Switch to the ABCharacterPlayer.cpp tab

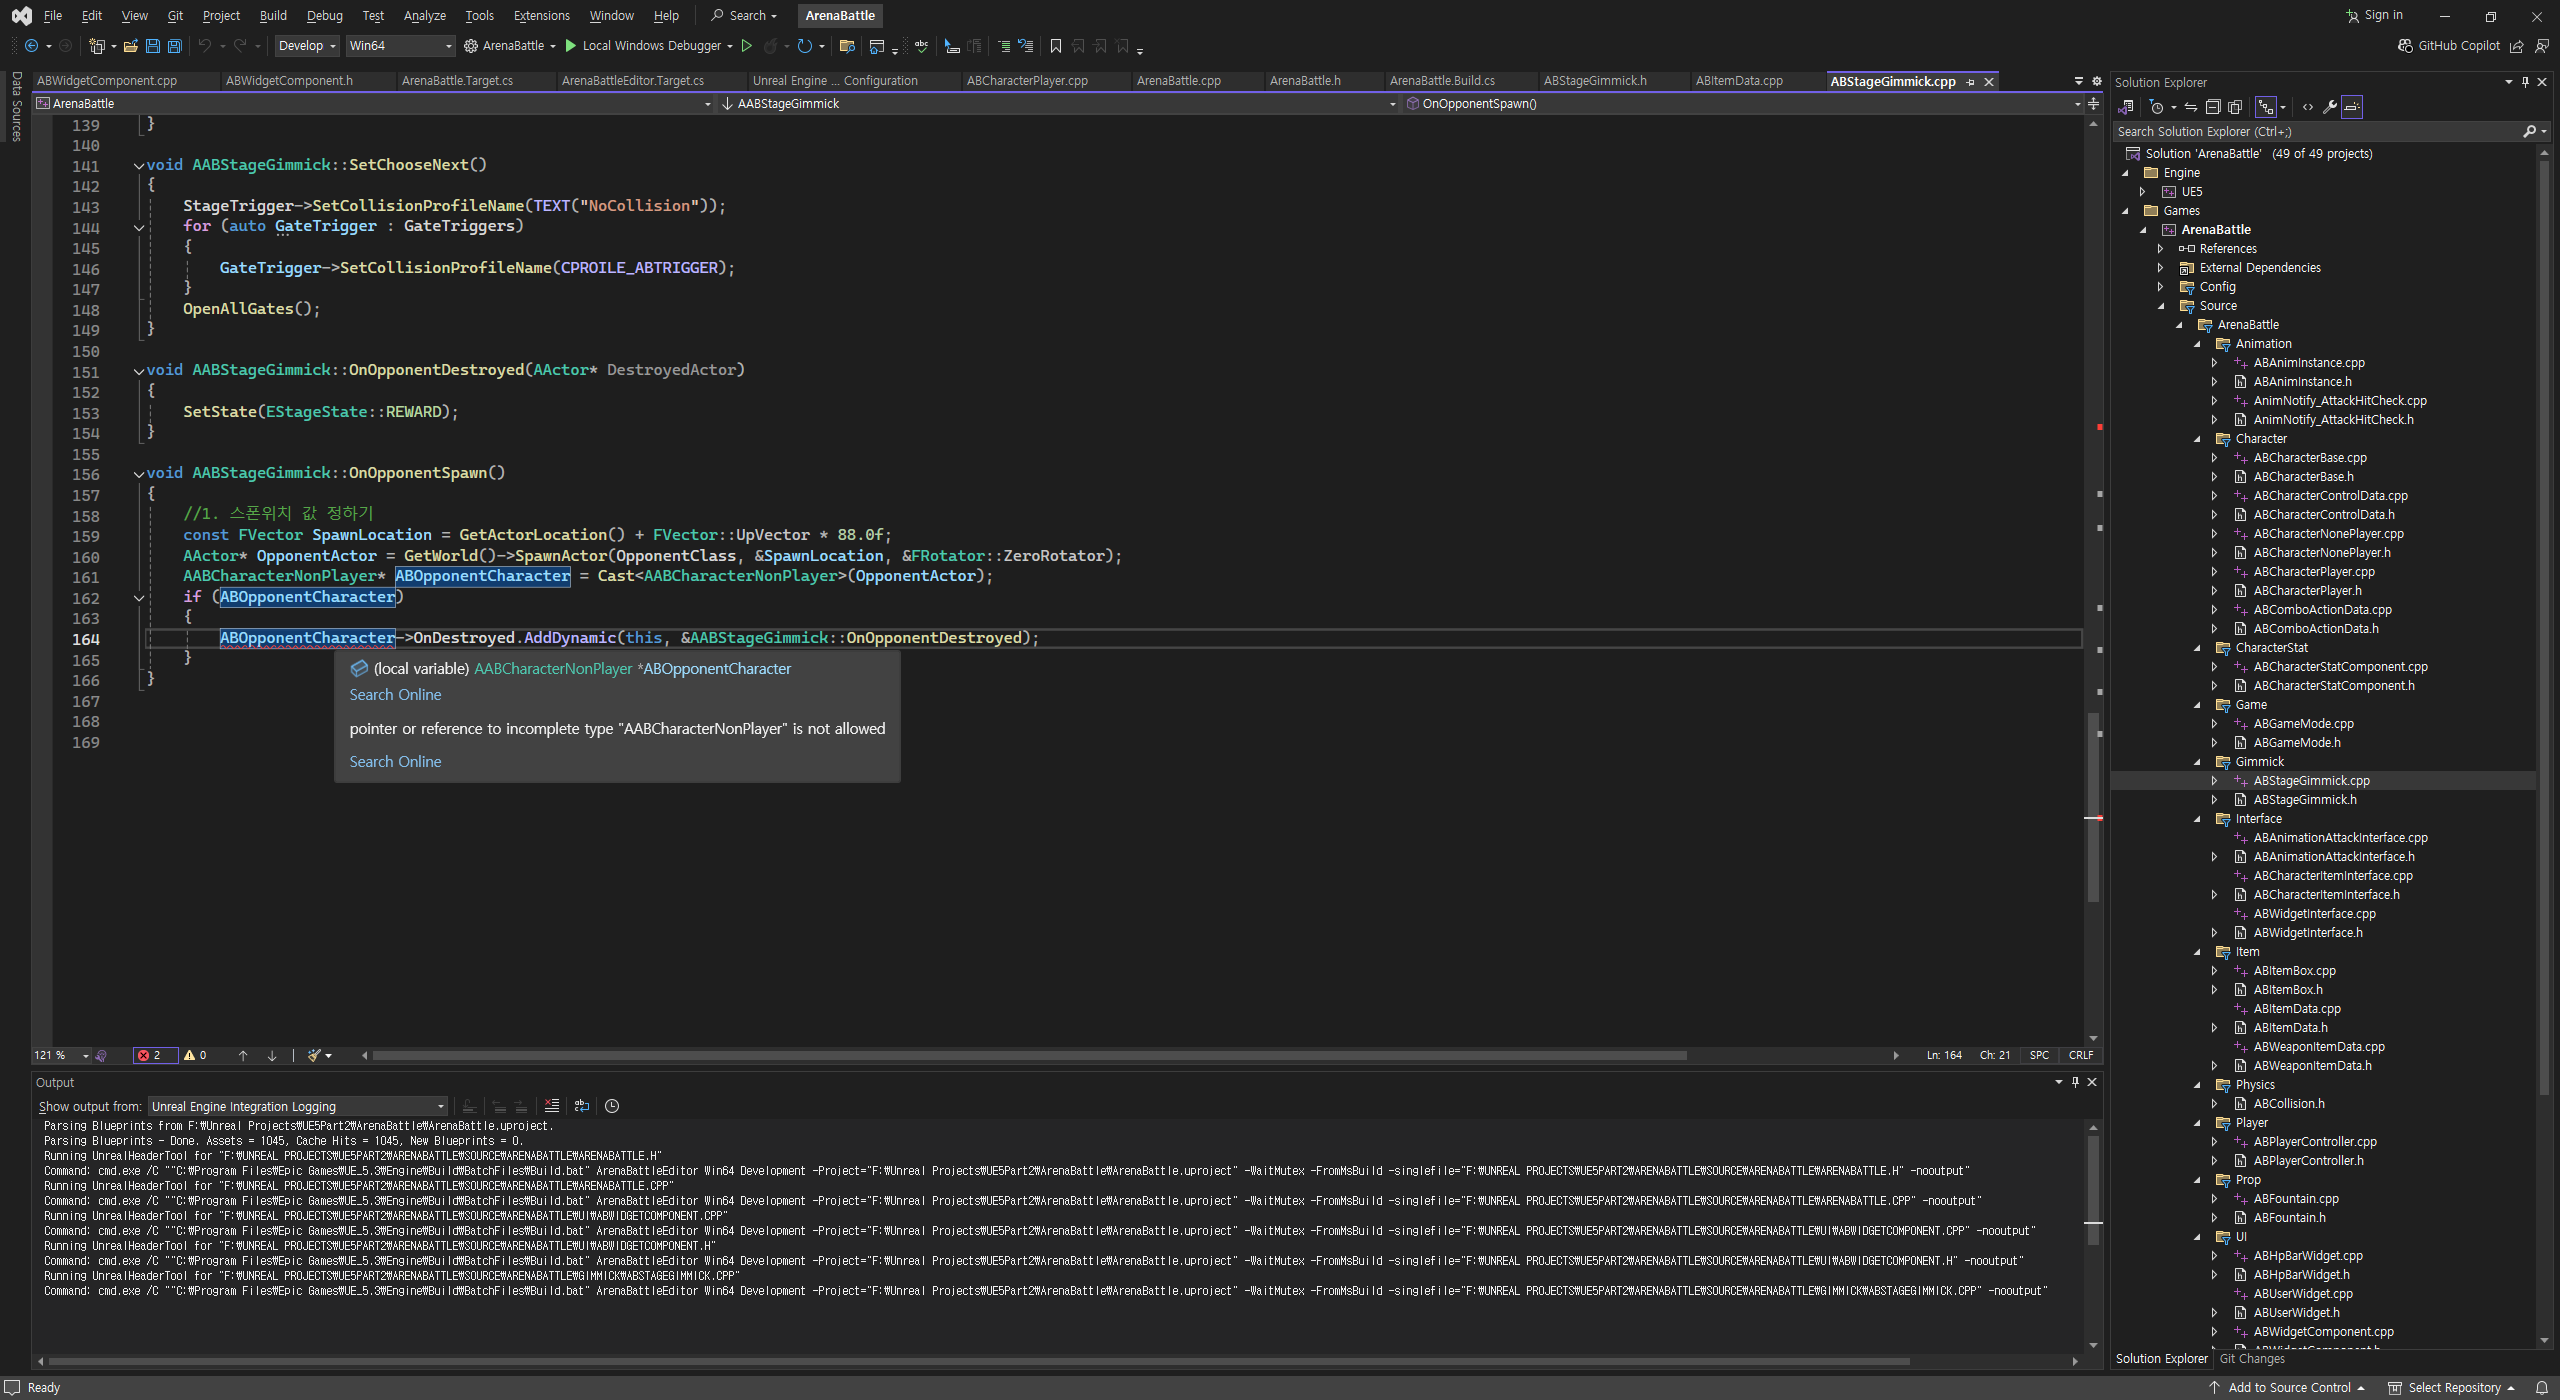point(1027,81)
